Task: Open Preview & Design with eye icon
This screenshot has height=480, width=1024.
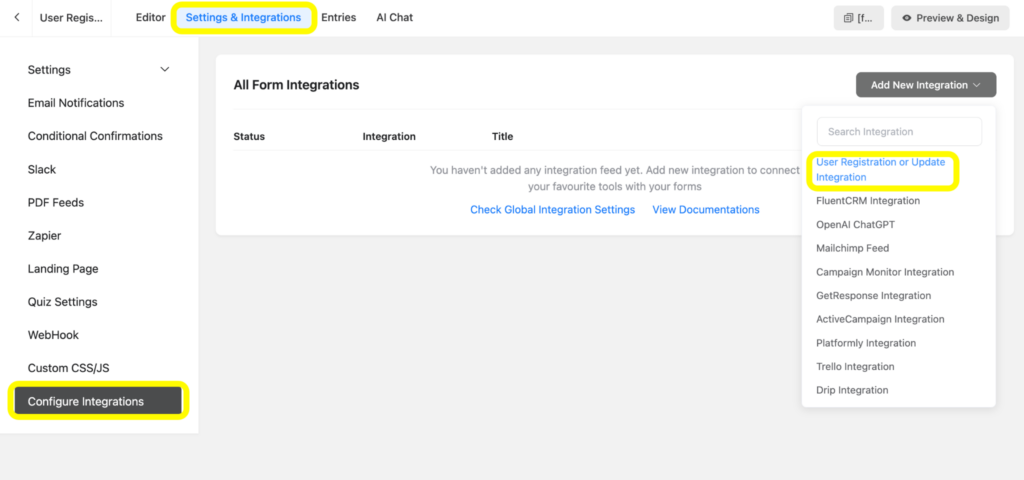Action: 950,18
